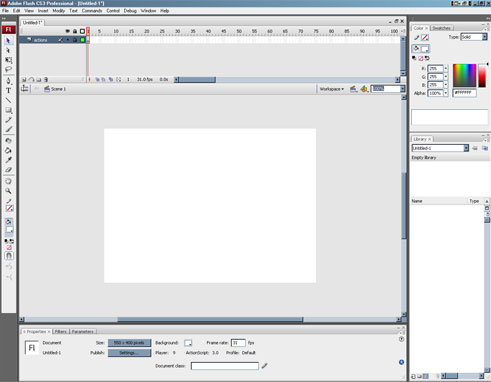This screenshot has width=491, height=382.
Task: Click frame 1 playhead on timeline
Action: (x=88, y=31)
